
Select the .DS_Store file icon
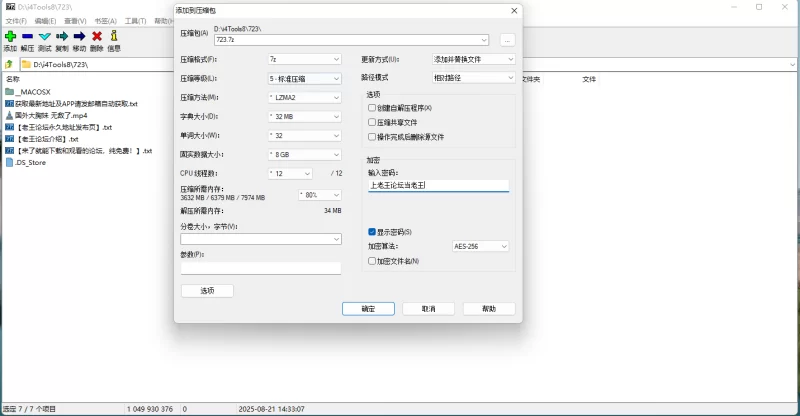click(9, 162)
